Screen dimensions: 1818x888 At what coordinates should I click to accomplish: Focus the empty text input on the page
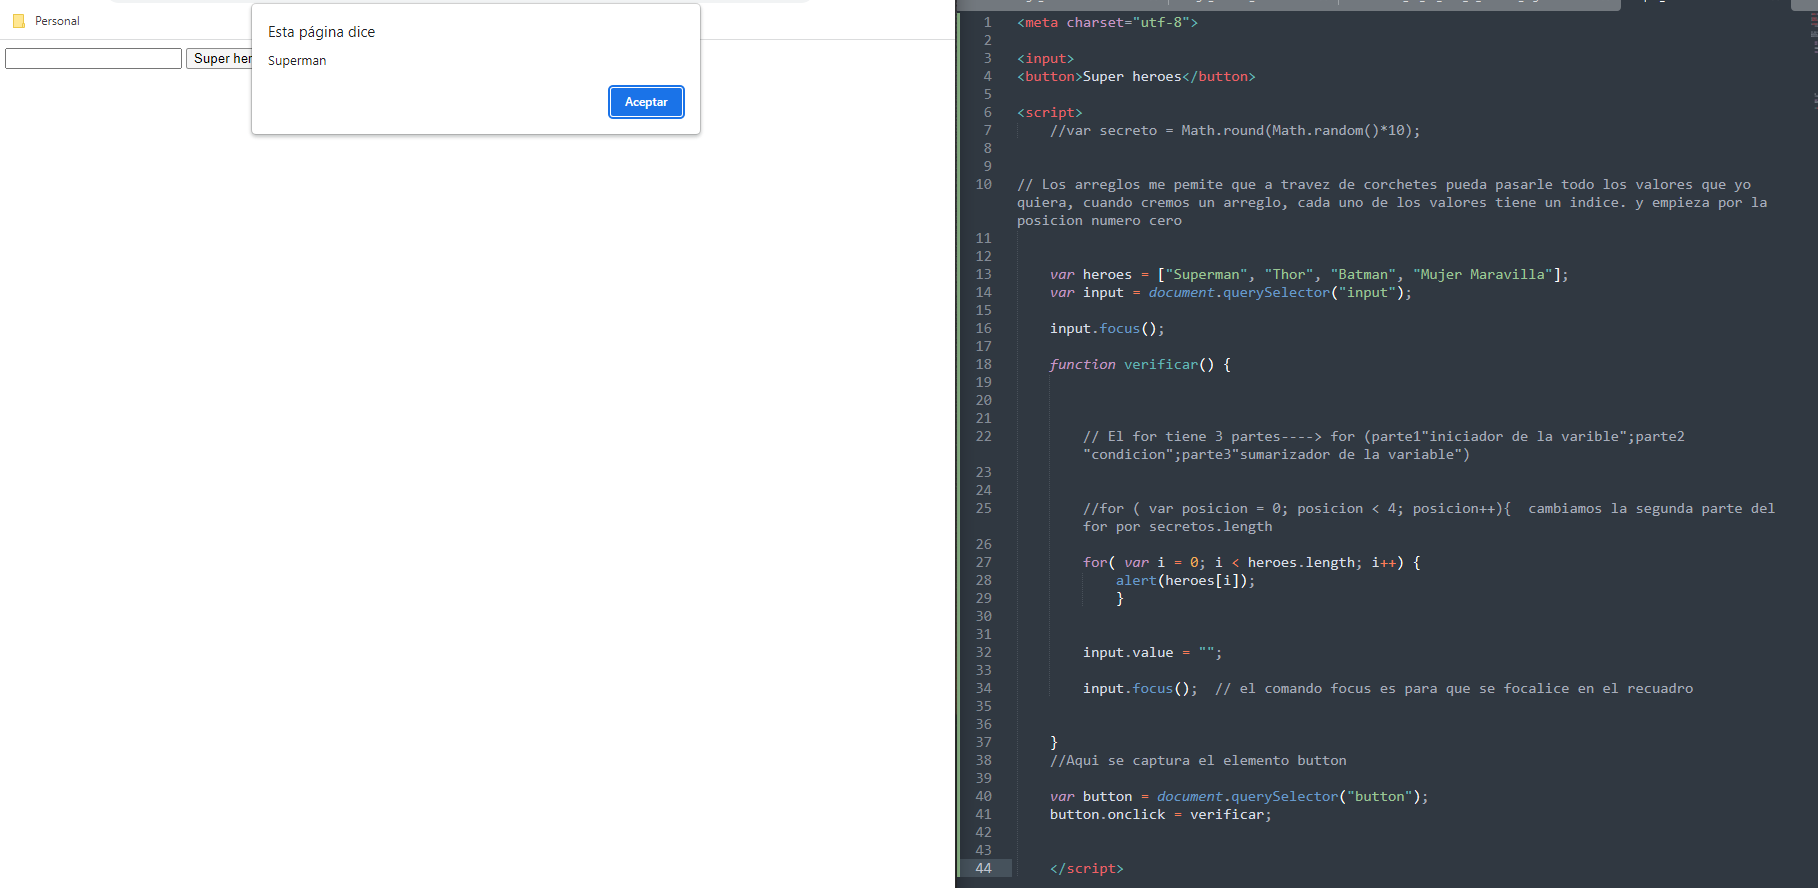[93, 59]
